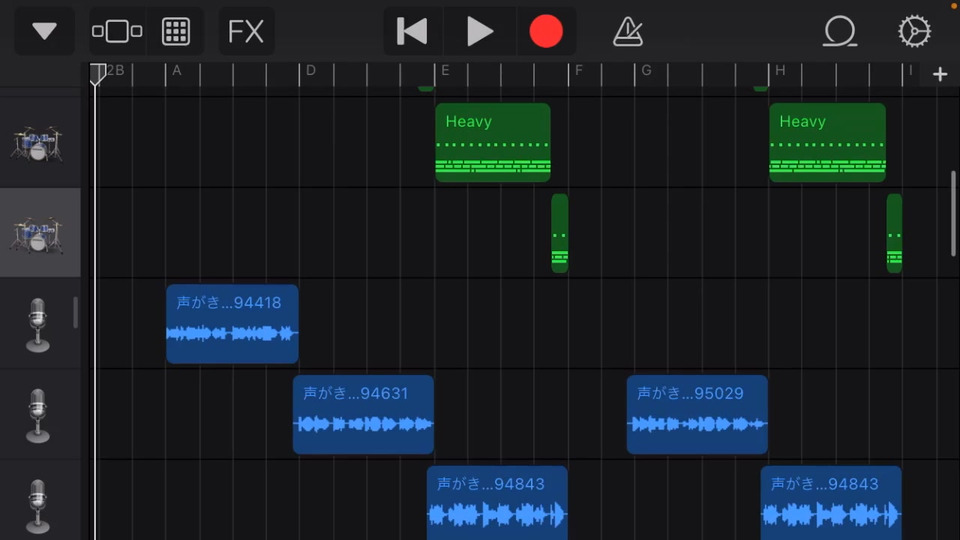Select the second microphone audio track

40,414
